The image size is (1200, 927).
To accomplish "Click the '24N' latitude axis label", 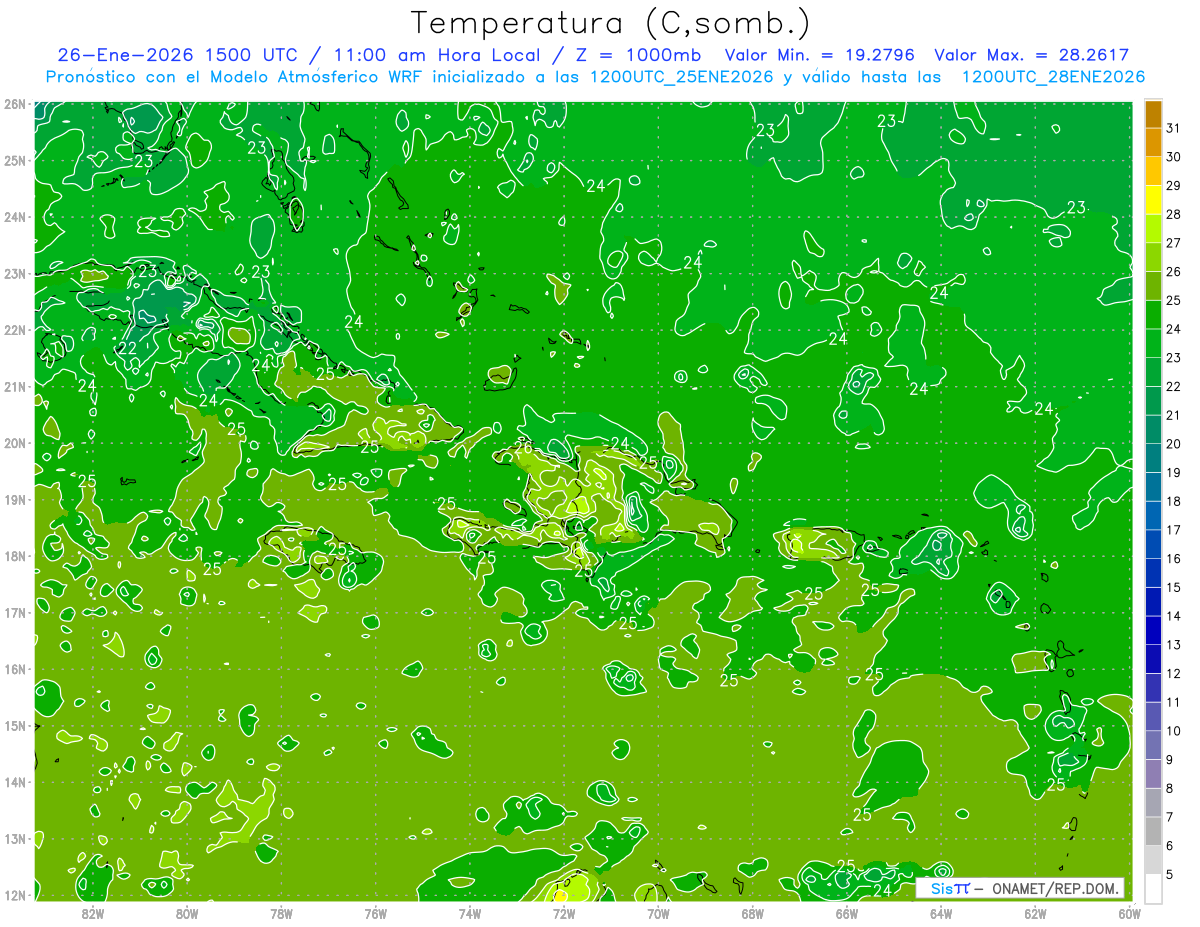I will tap(15, 217).
